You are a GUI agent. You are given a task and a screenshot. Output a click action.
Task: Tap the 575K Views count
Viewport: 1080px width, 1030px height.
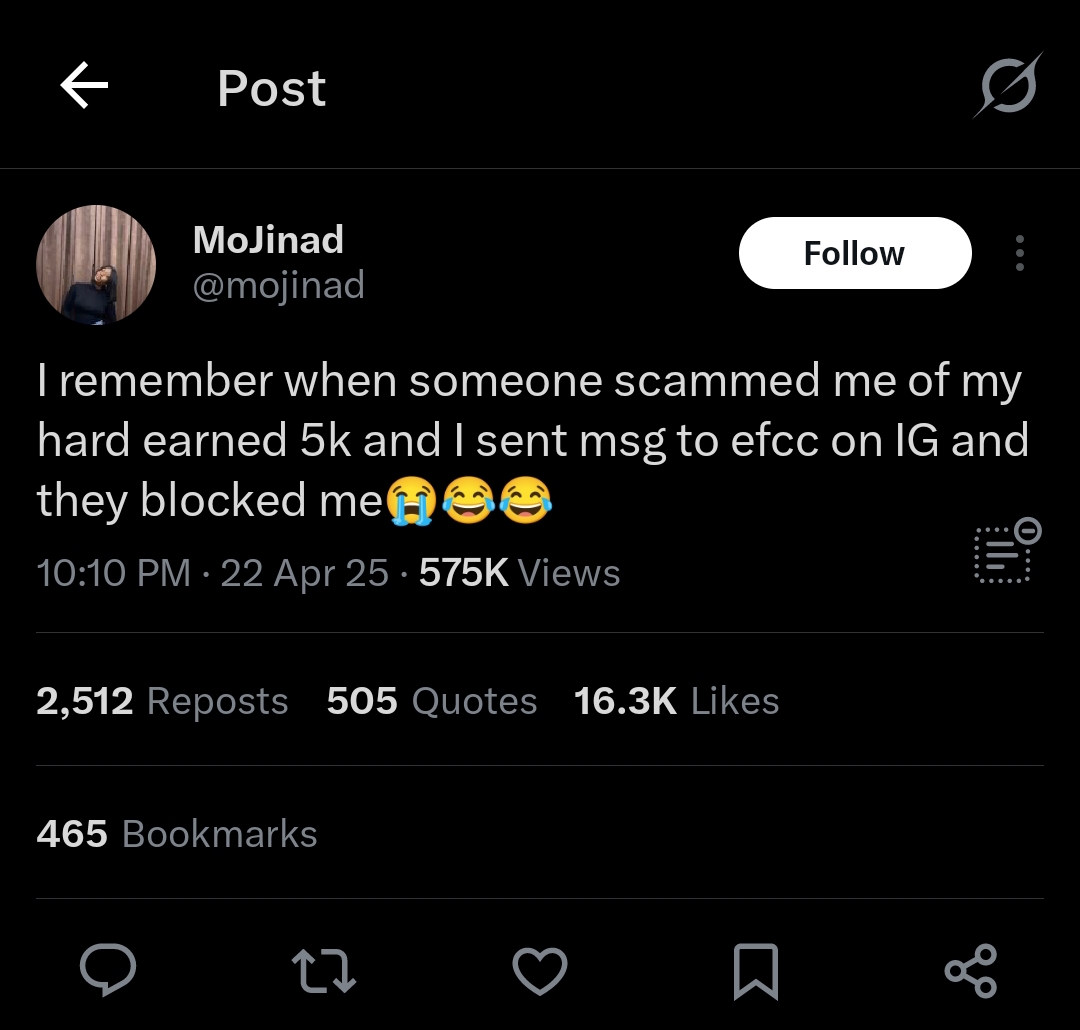click(519, 573)
